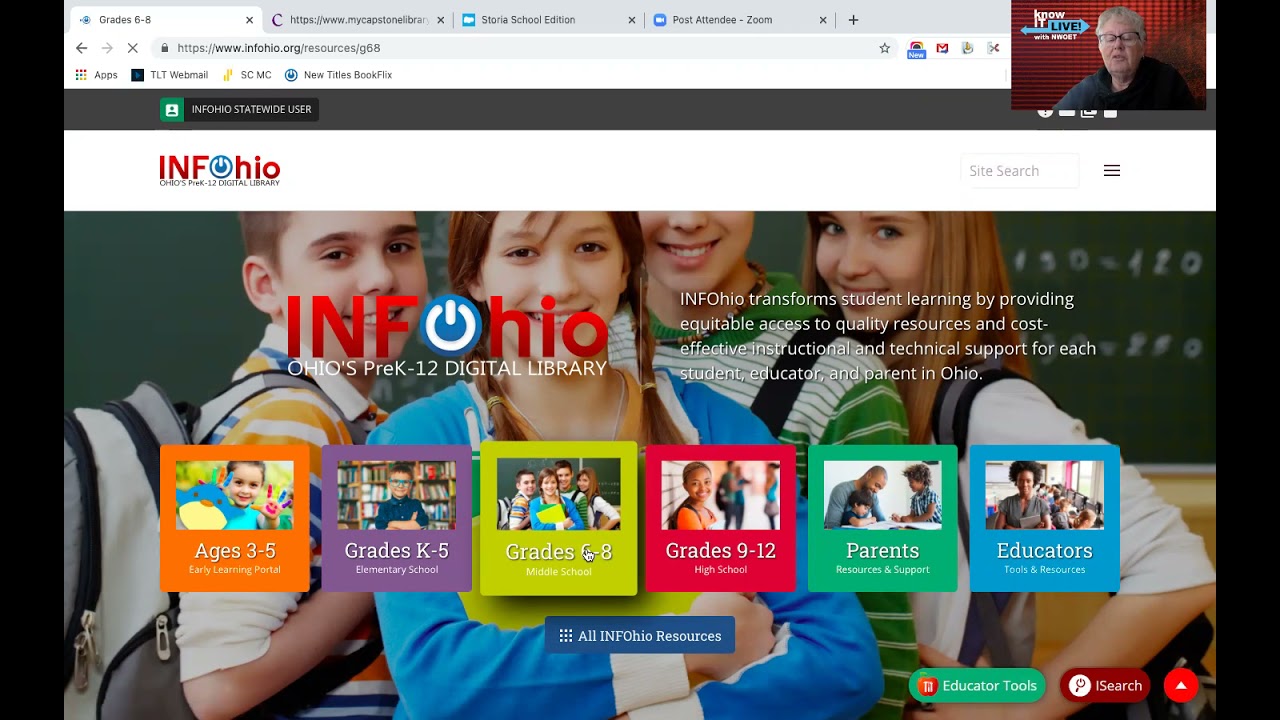Click the Parents tile photo

tap(883, 495)
